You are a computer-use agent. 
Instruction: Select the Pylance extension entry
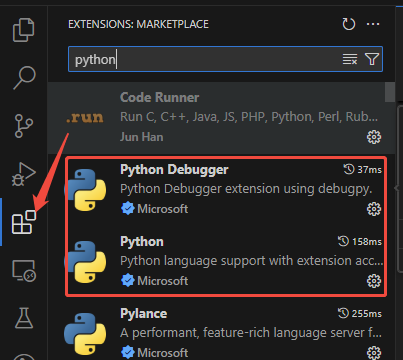221,333
